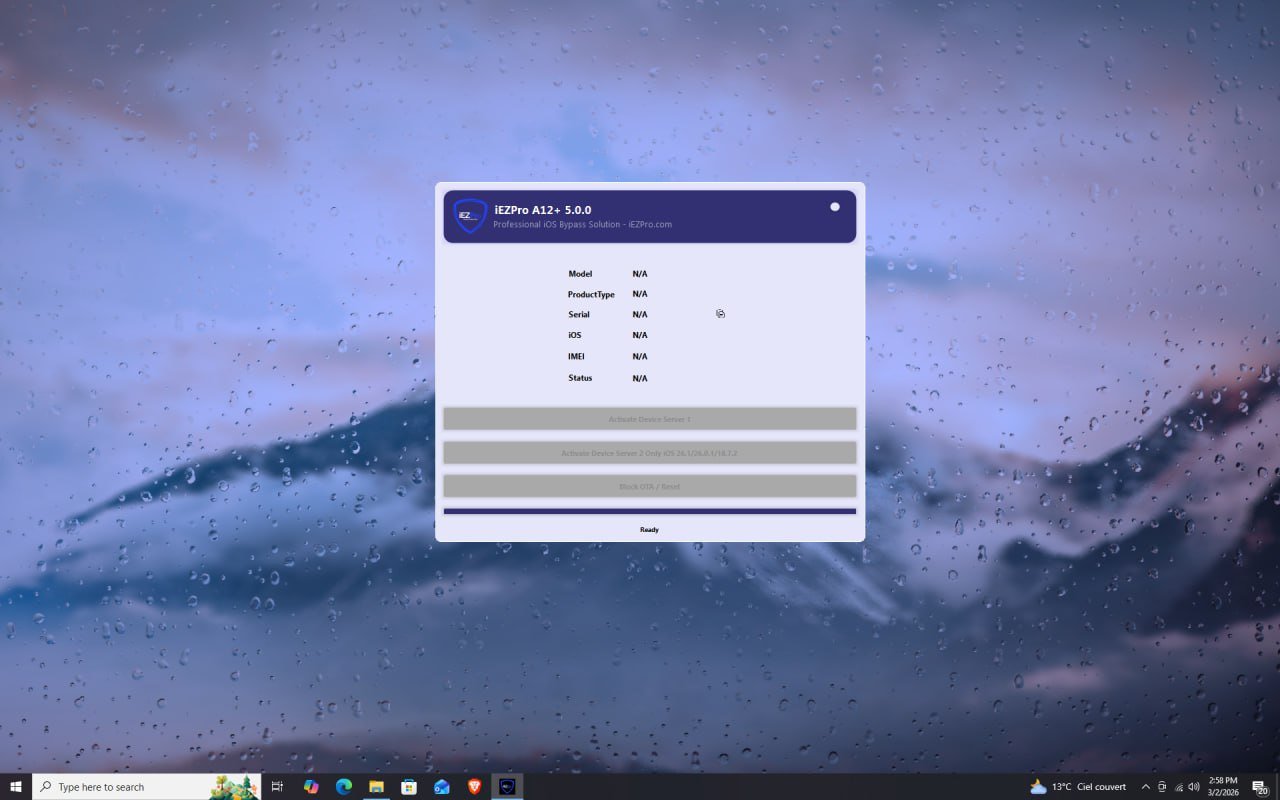Open the Windows Start menu
1280x800 pixels.
16,787
